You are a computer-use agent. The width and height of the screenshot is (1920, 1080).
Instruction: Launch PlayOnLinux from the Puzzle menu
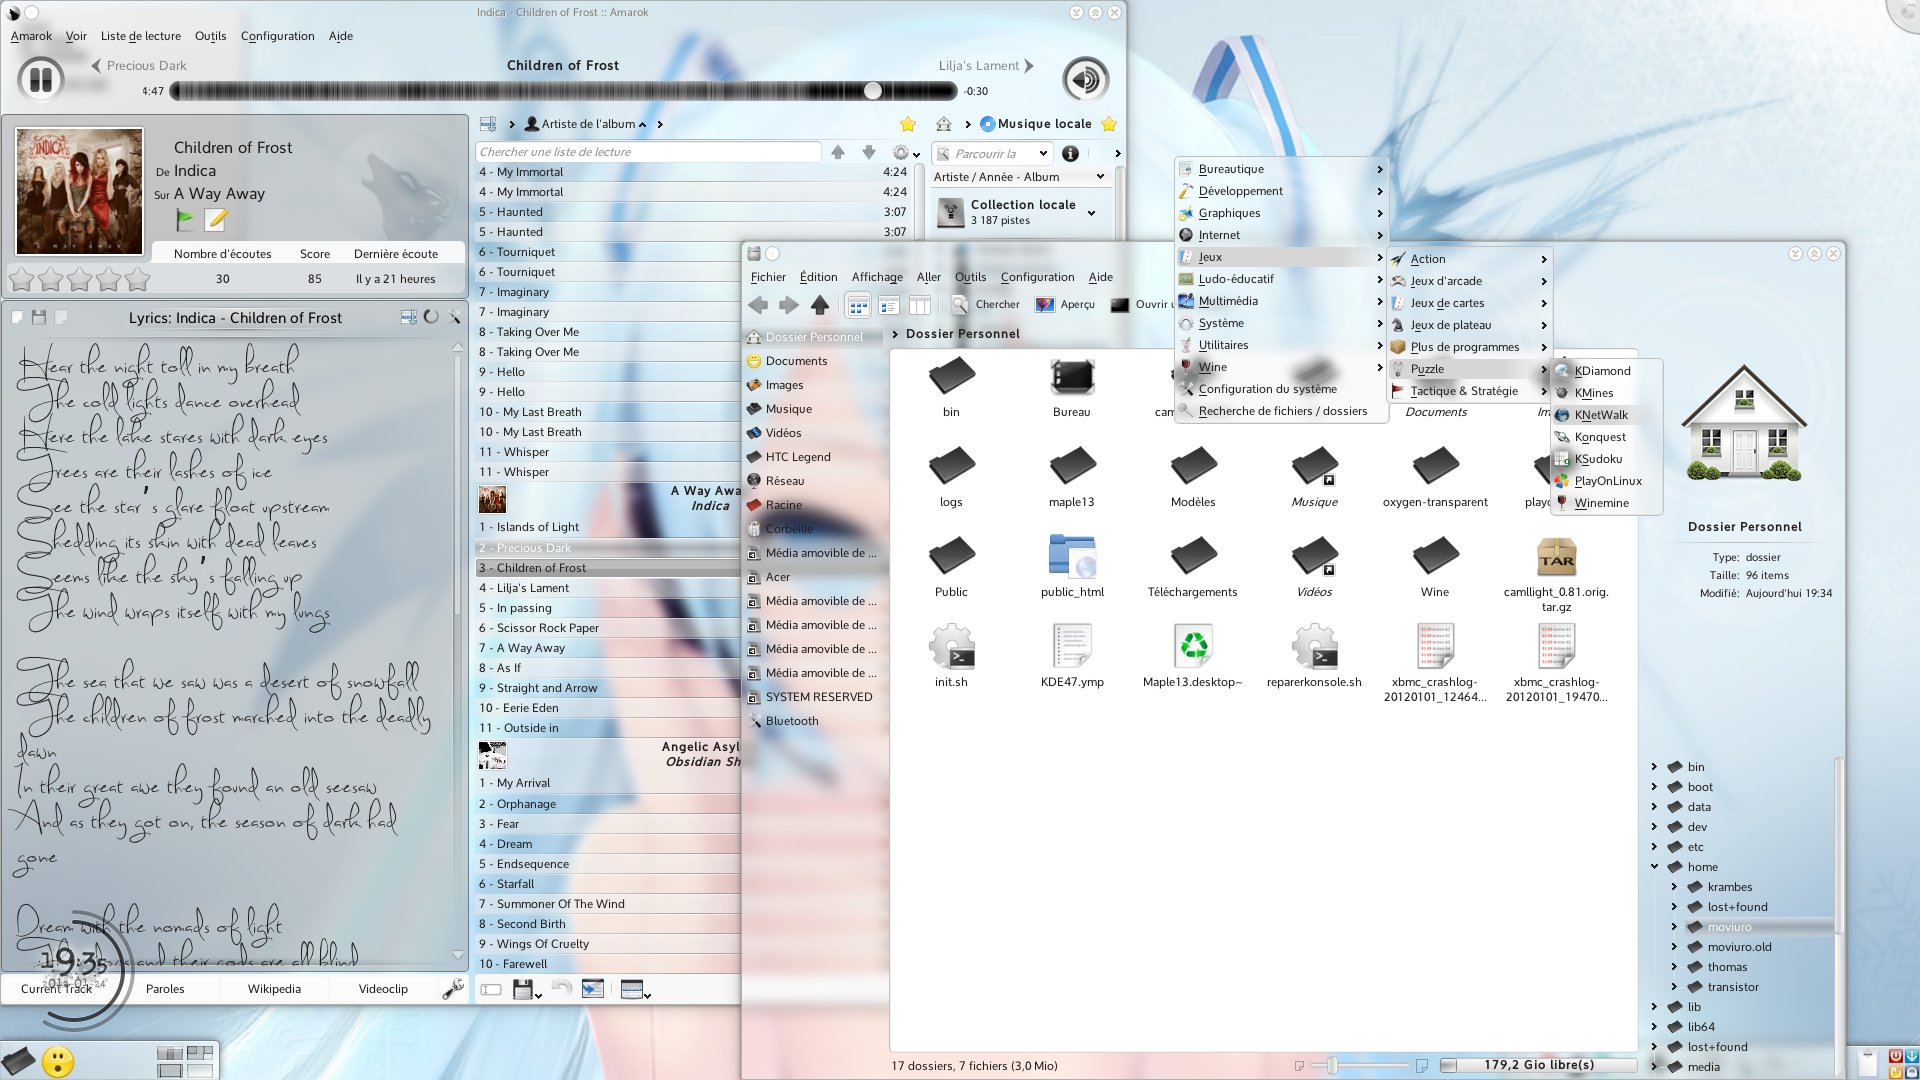(1607, 481)
